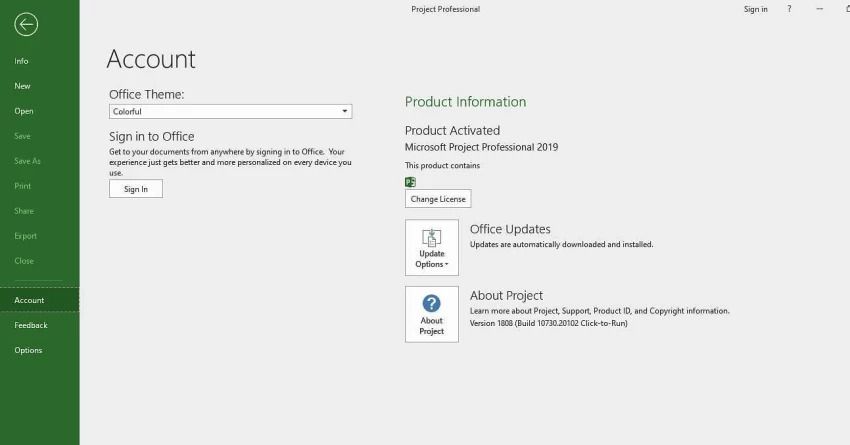Click the Microsoft Project Professional 2019 text
850x445 pixels.
[x=481, y=147]
